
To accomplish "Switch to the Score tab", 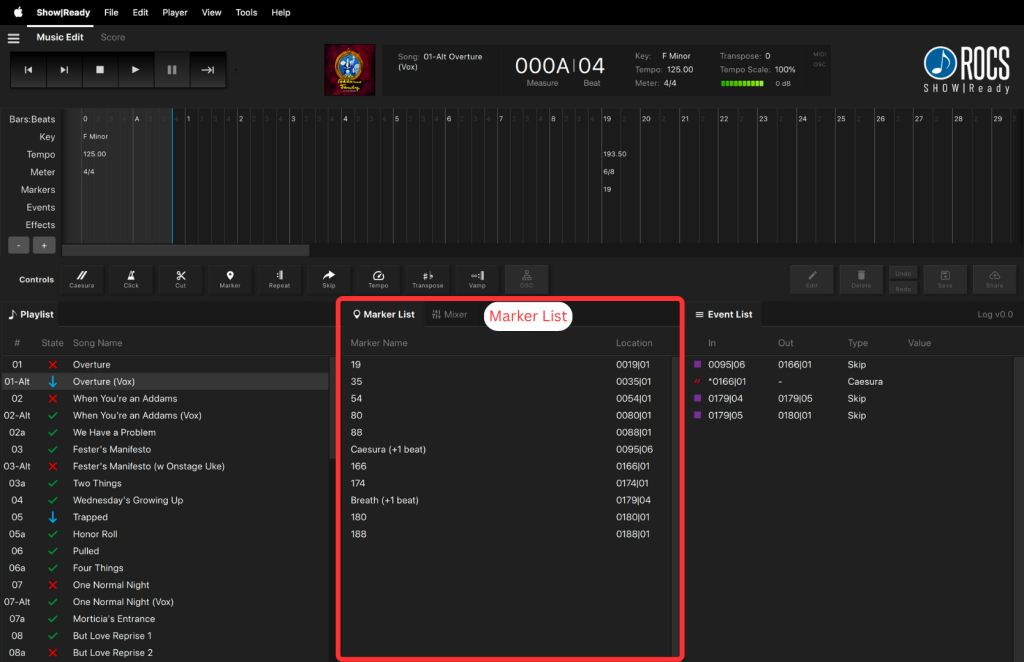I will 113,38.
